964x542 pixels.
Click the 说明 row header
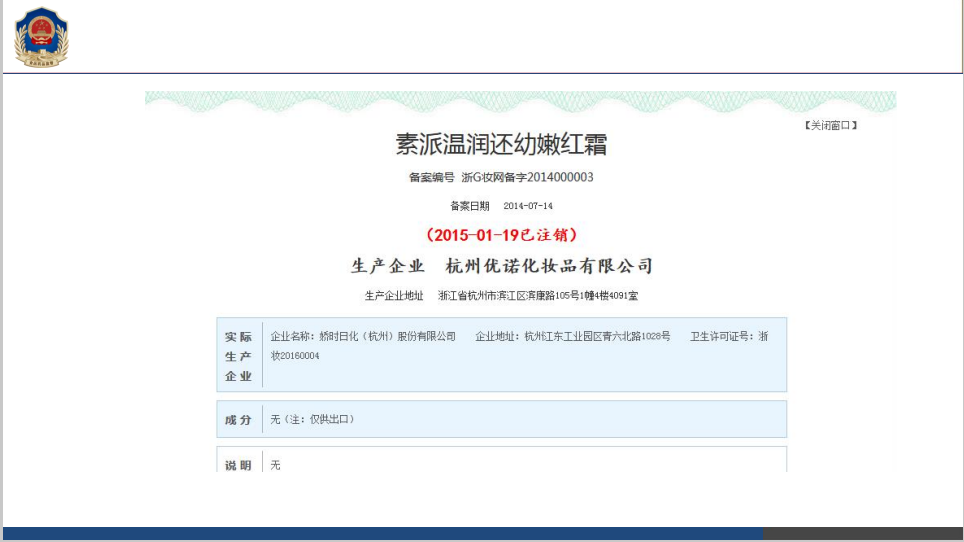point(239,465)
